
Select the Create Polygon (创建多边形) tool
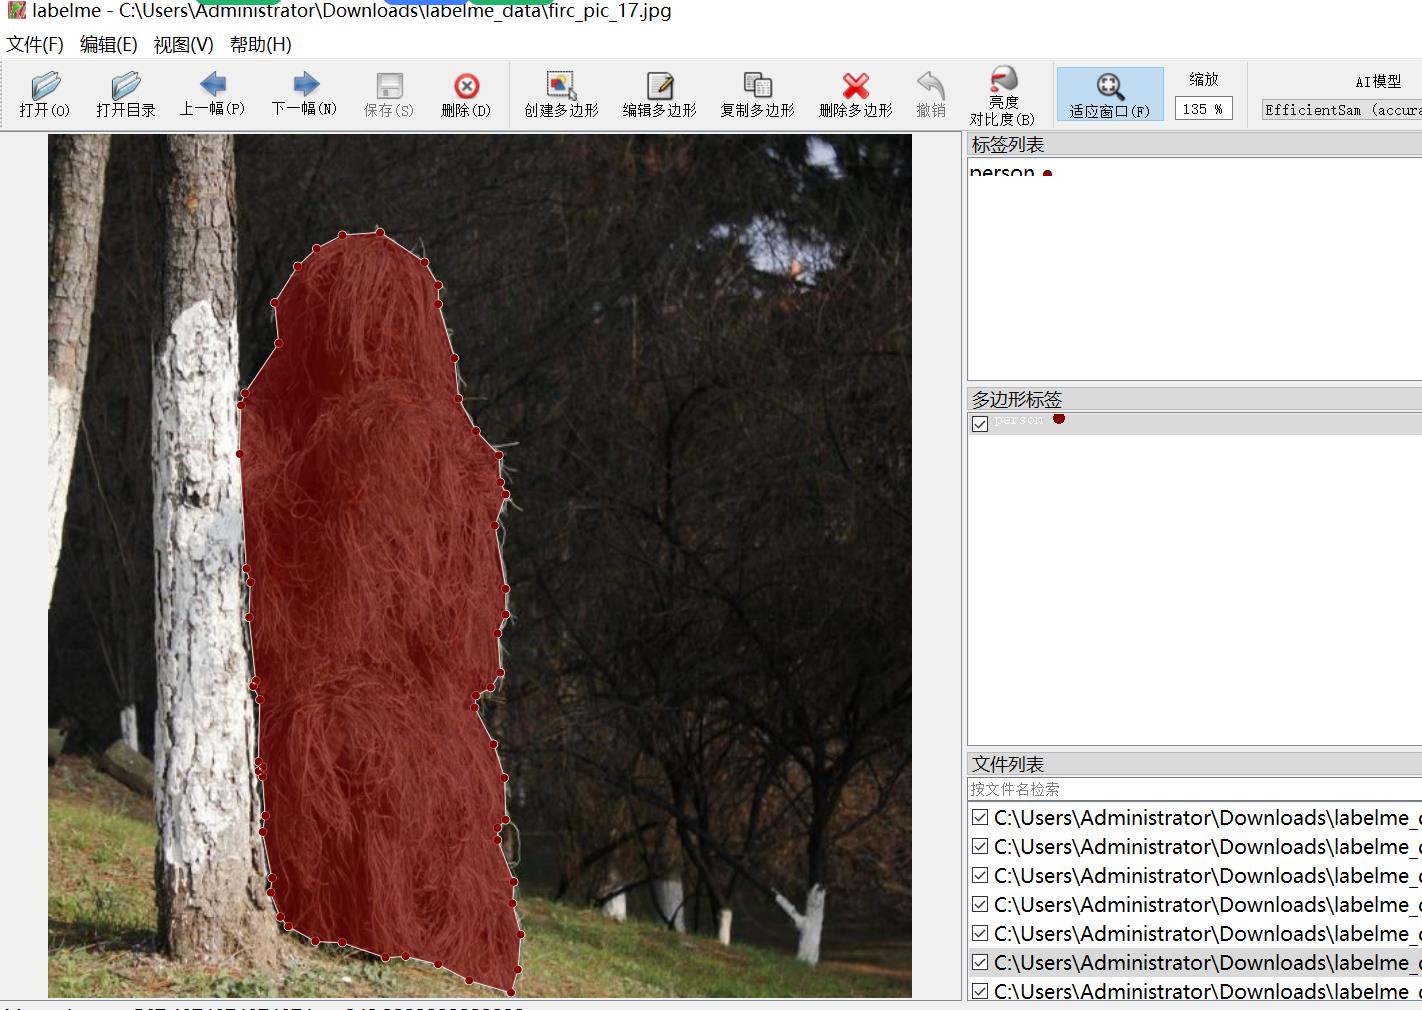(x=561, y=94)
